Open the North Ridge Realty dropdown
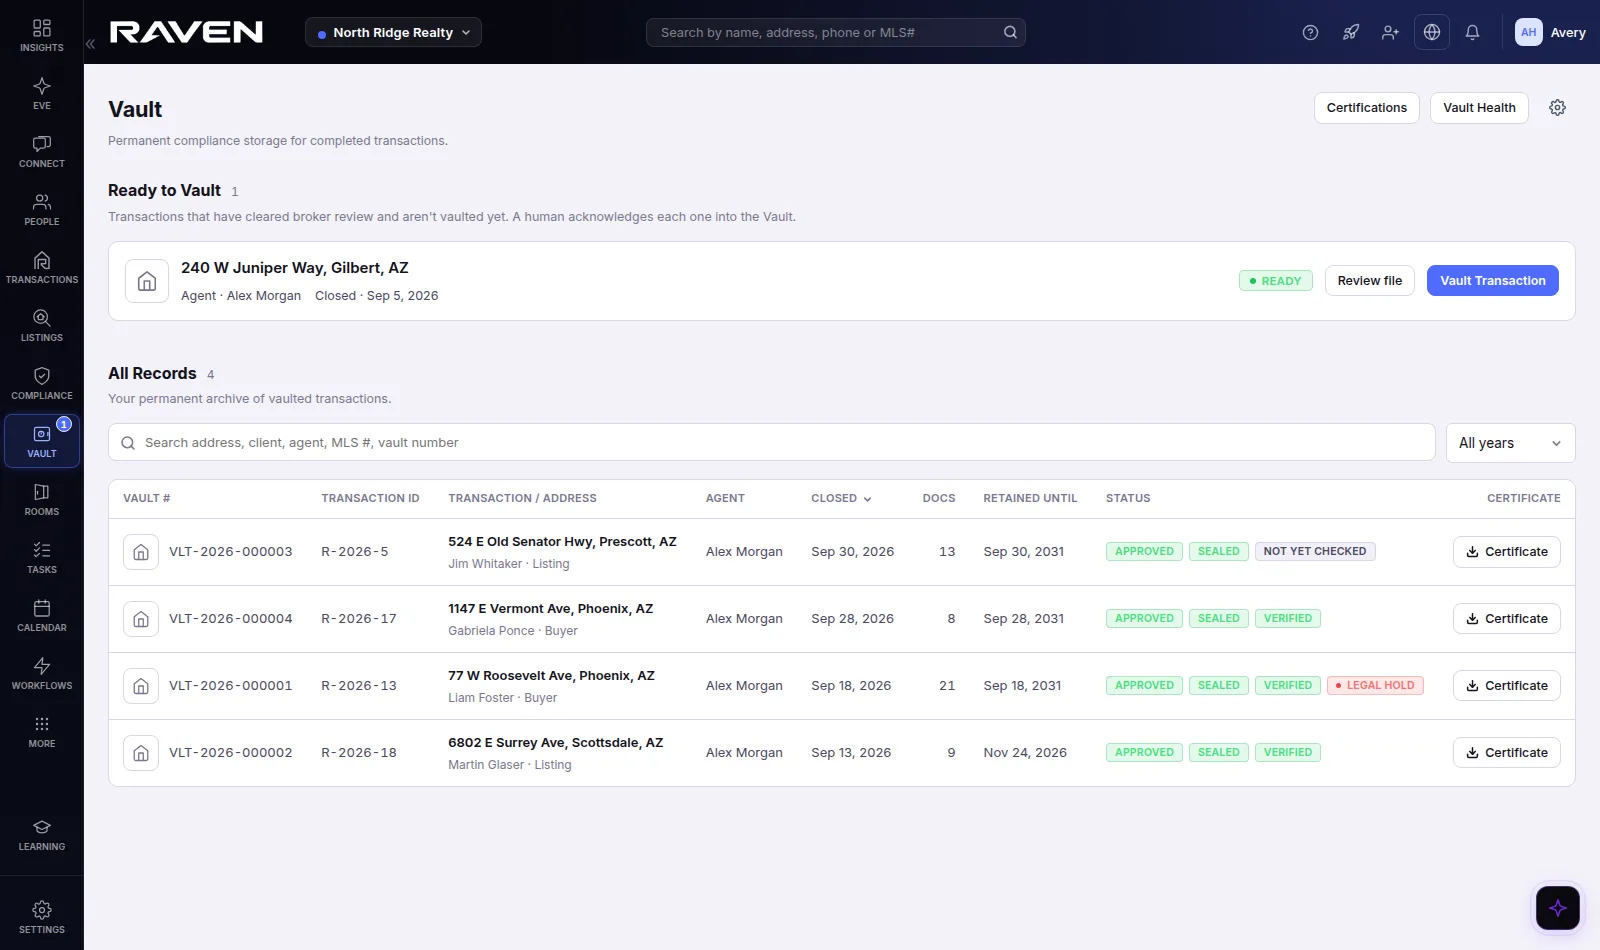1600x950 pixels. pos(393,32)
